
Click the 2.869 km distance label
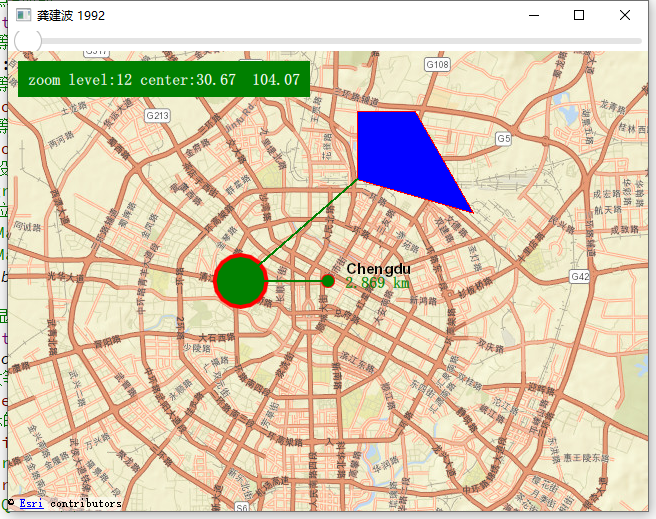click(378, 283)
